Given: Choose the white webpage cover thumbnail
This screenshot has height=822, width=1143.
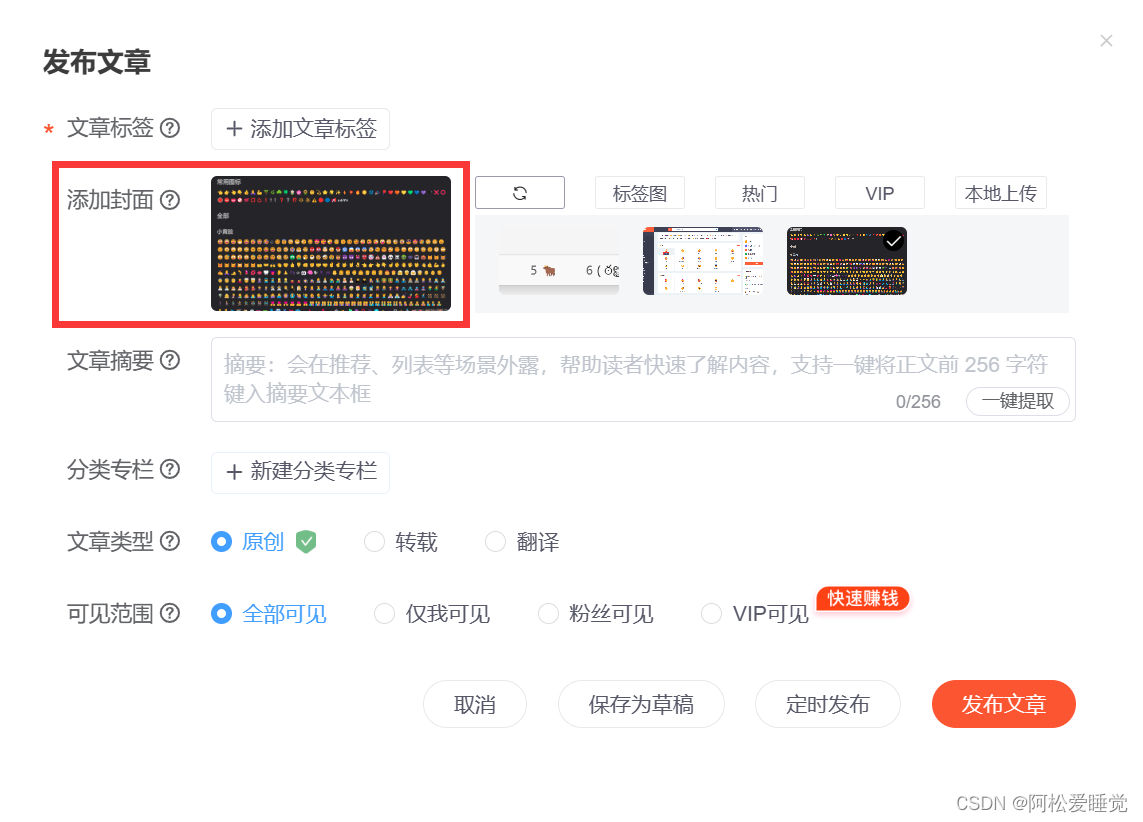Looking at the screenshot, I should (703, 261).
